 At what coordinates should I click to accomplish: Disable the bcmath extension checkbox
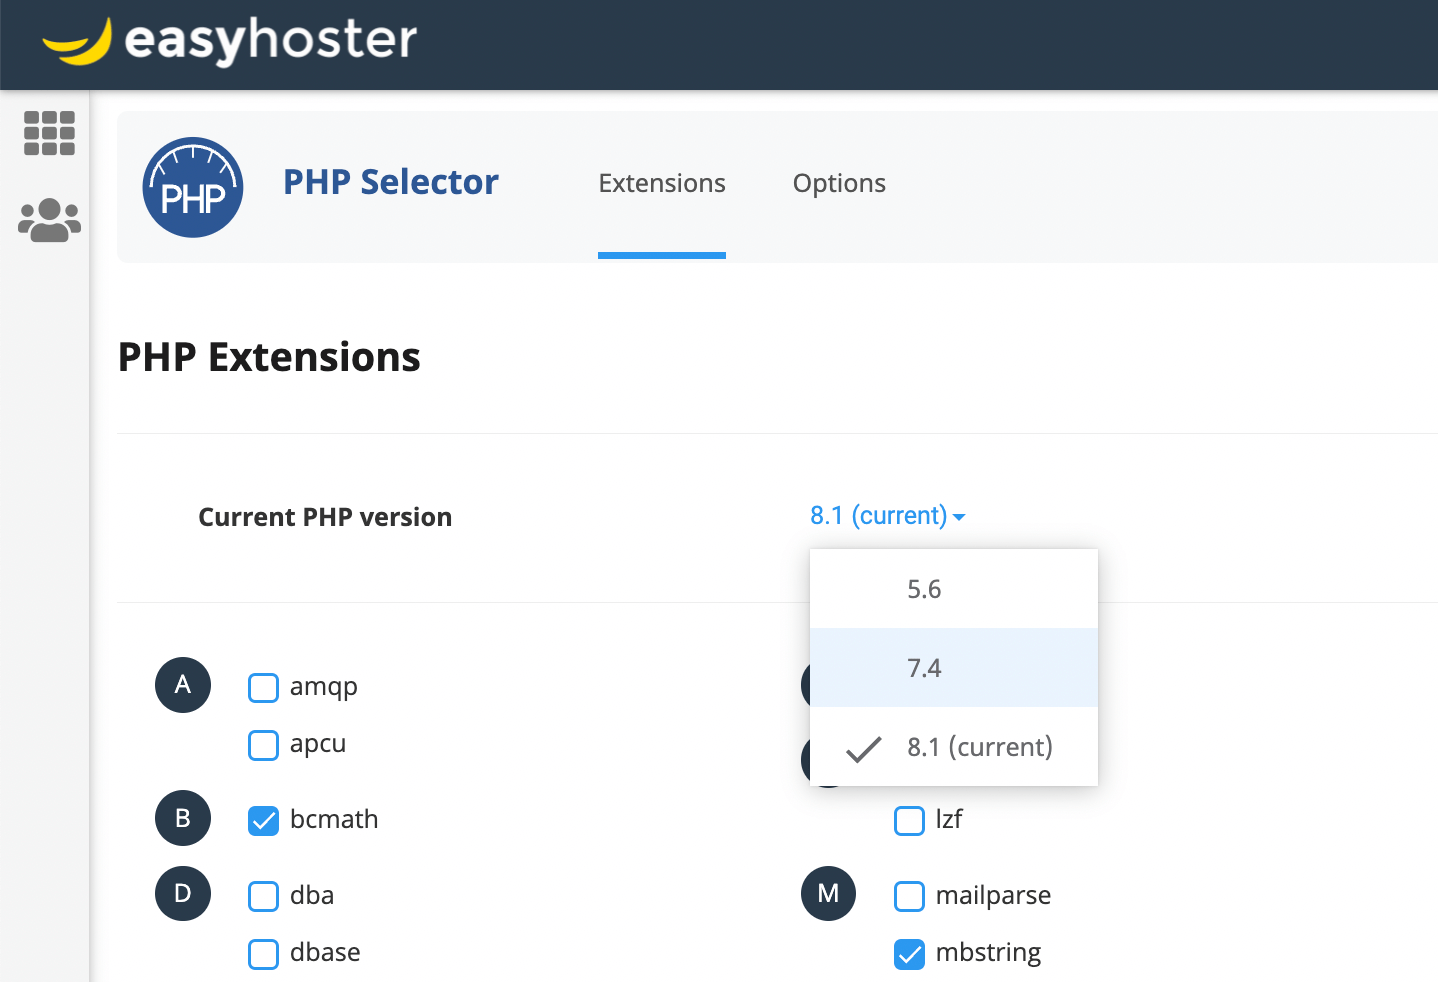263,821
